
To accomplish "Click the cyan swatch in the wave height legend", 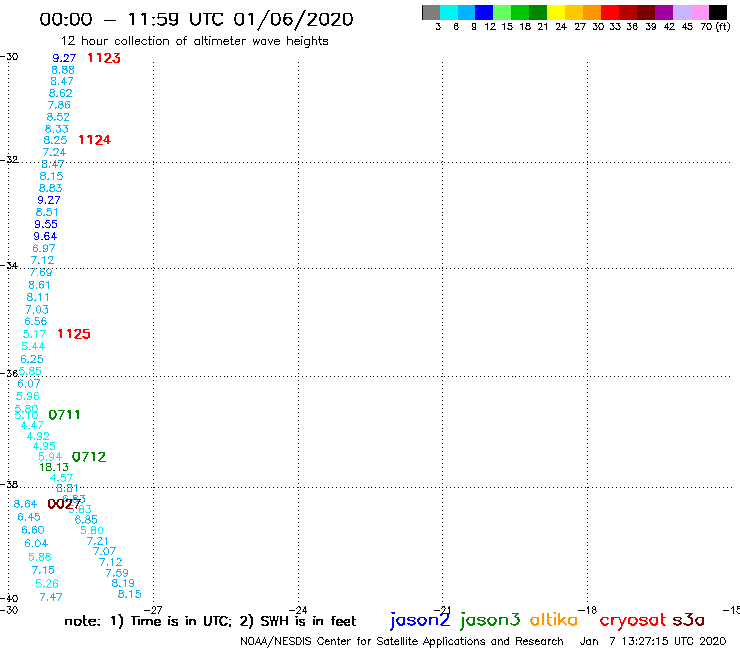I will [449, 12].
